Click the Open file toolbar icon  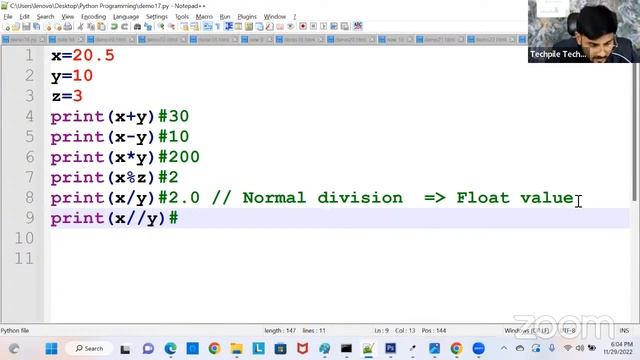click(16, 27)
